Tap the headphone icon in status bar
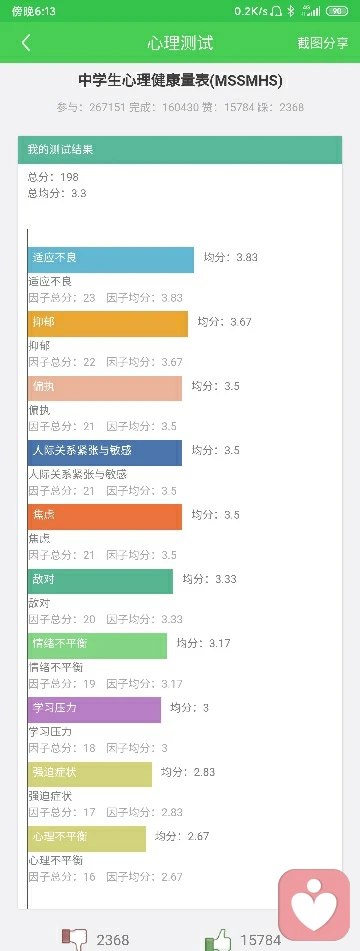 coord(276,11)
